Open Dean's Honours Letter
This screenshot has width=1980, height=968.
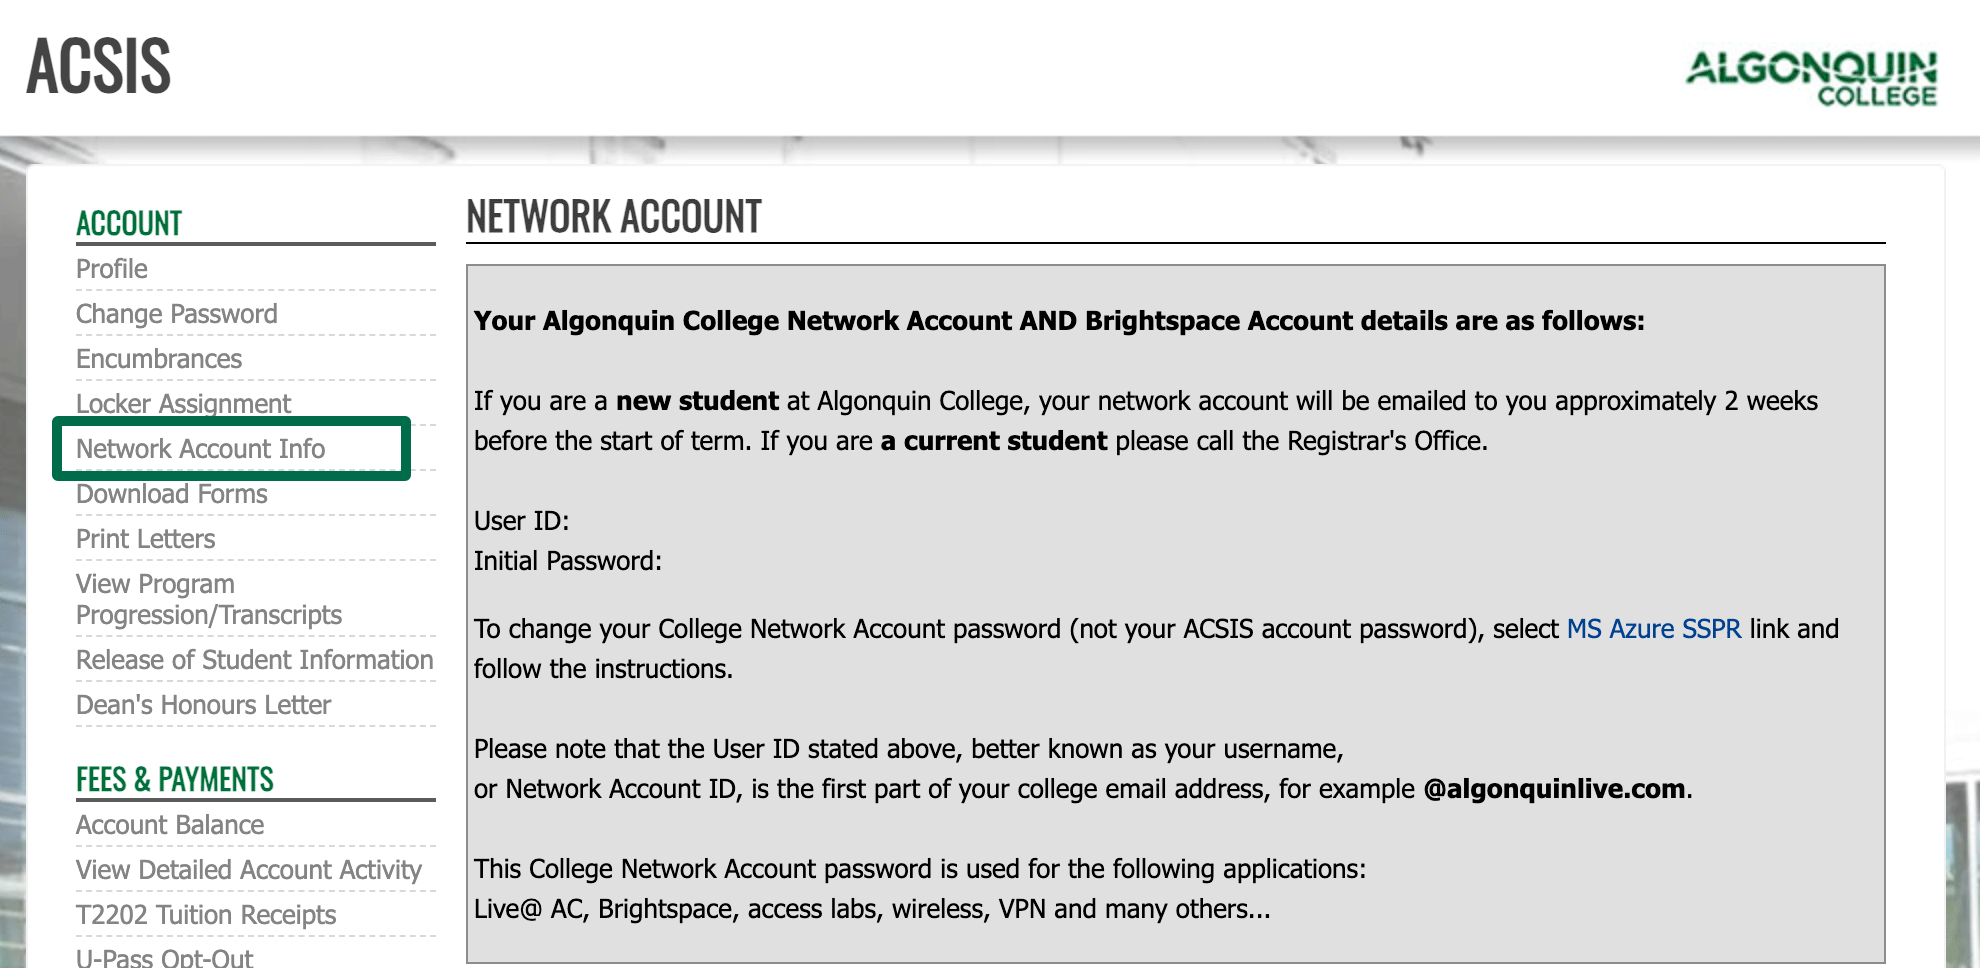[203, 705]
